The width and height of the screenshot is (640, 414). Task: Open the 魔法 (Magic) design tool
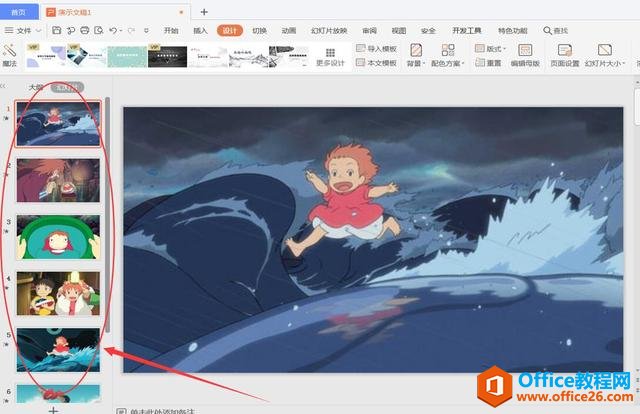[10, 55]
